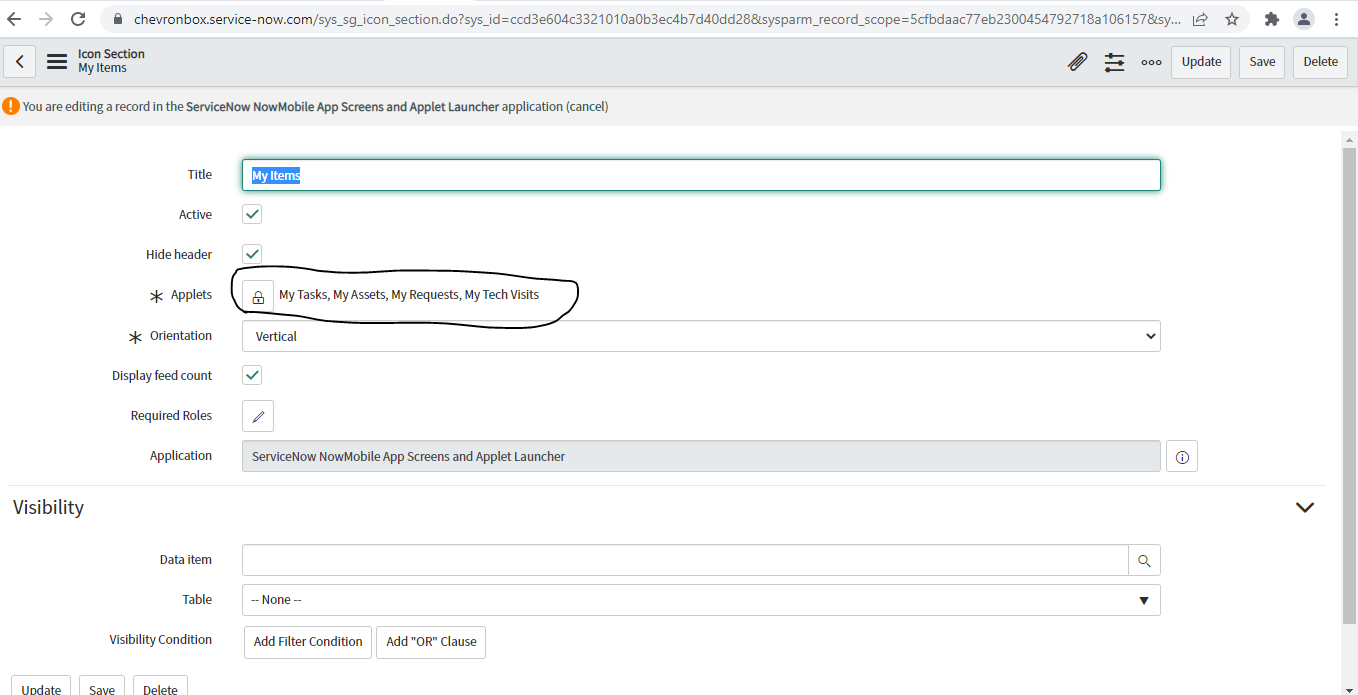Toggle the Display feed count checkbox
This screenshot has height=695, width=1358.
pyautogui.click(x=252, y=375)
